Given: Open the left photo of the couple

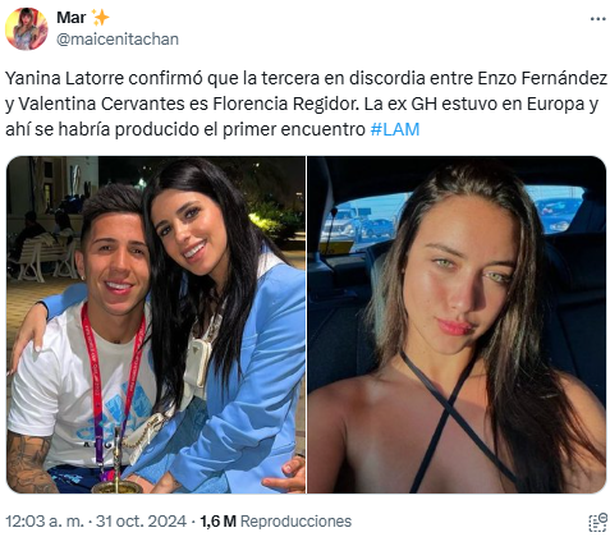Looking at the screenshot, I should pos(156,325).
